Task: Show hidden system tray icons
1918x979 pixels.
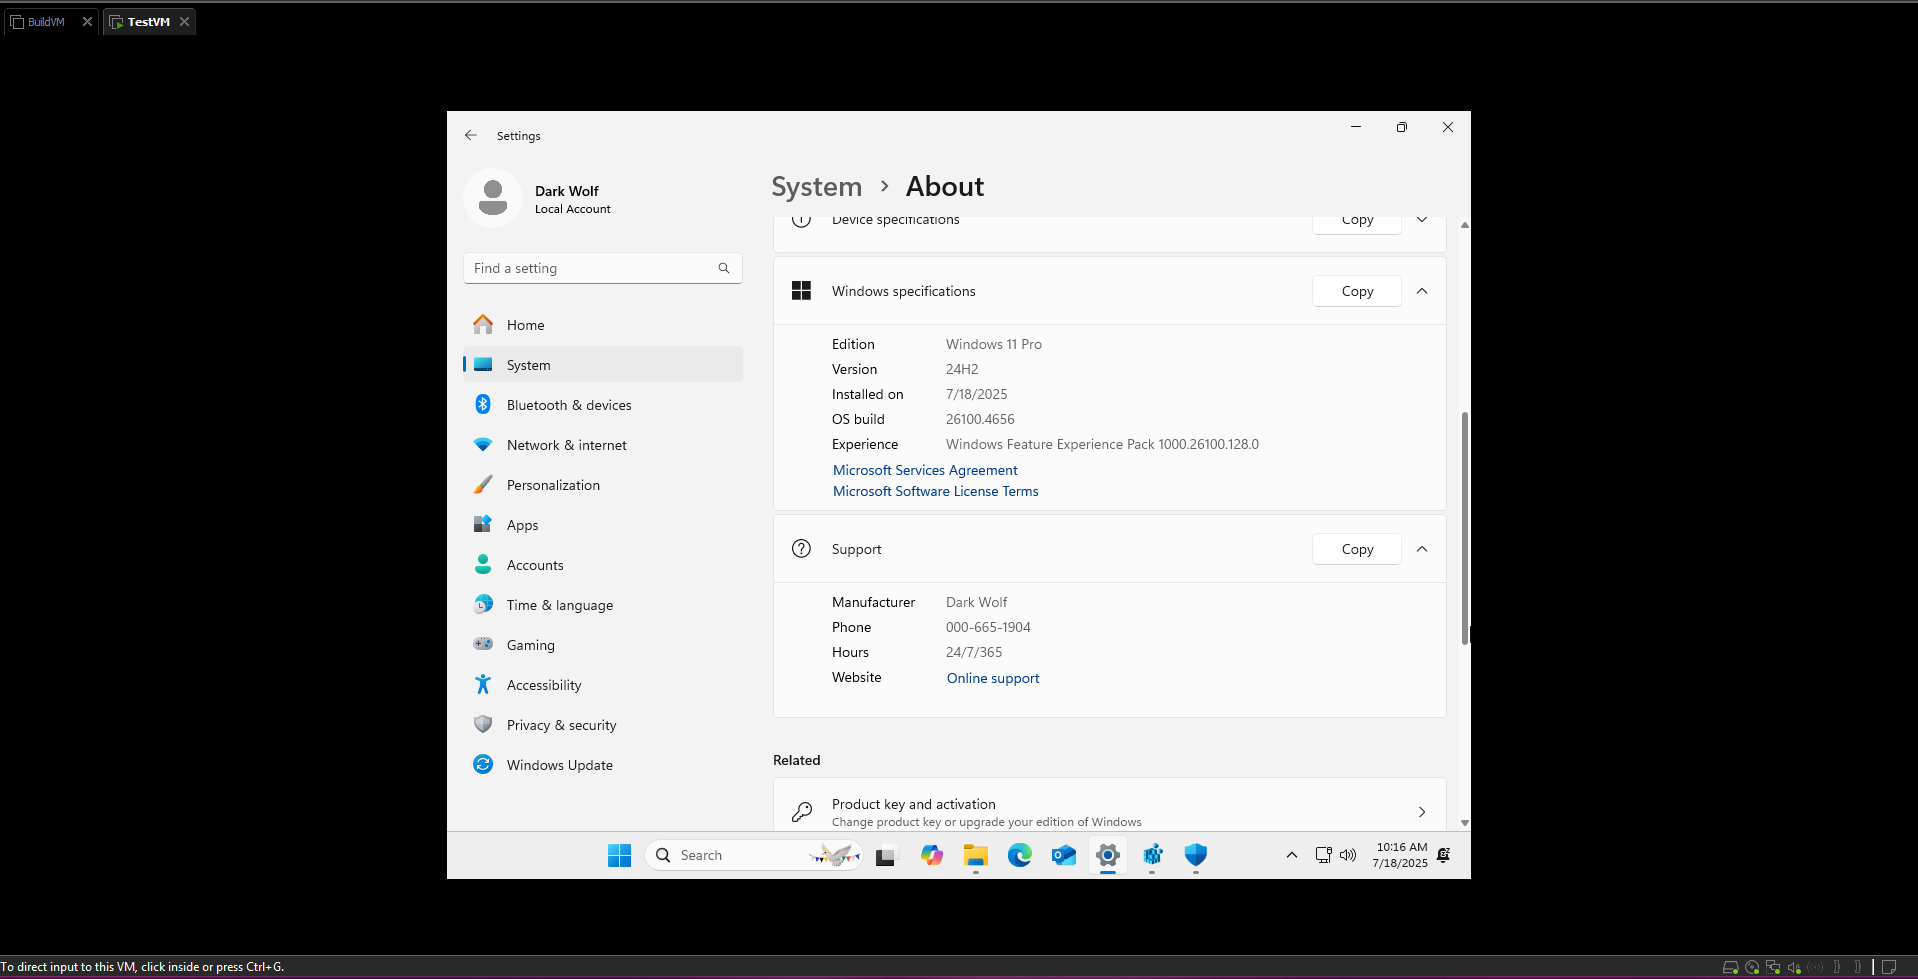Action: (x=1292, y=855)
